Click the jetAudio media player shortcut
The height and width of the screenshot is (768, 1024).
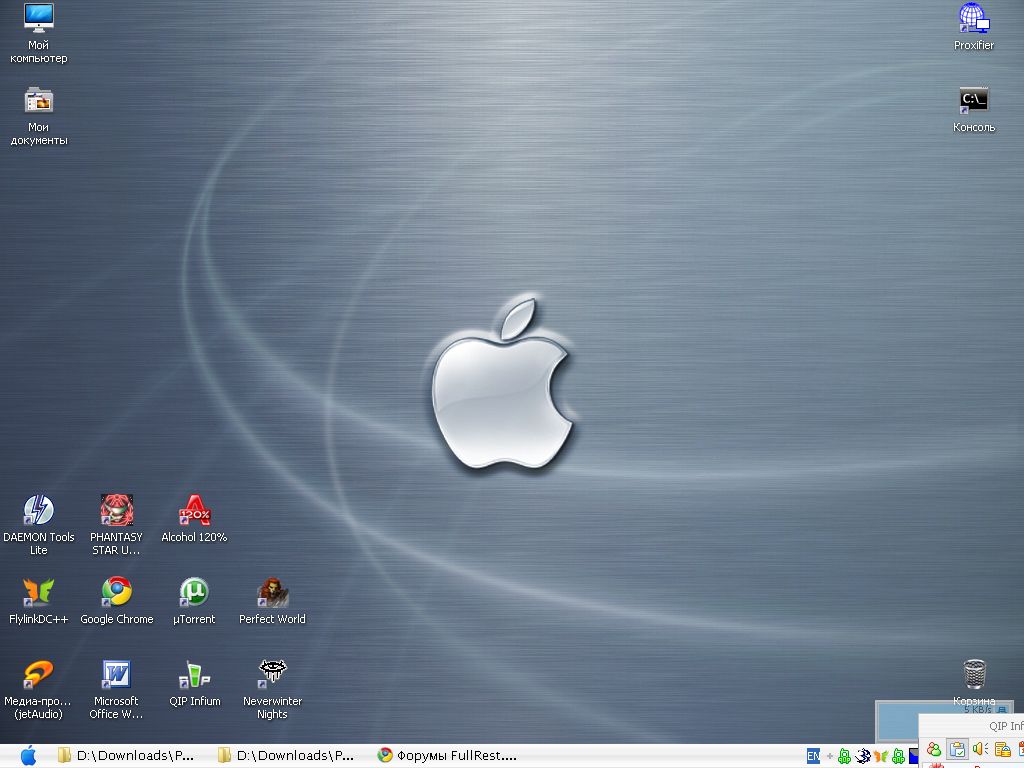pos(39,690)
